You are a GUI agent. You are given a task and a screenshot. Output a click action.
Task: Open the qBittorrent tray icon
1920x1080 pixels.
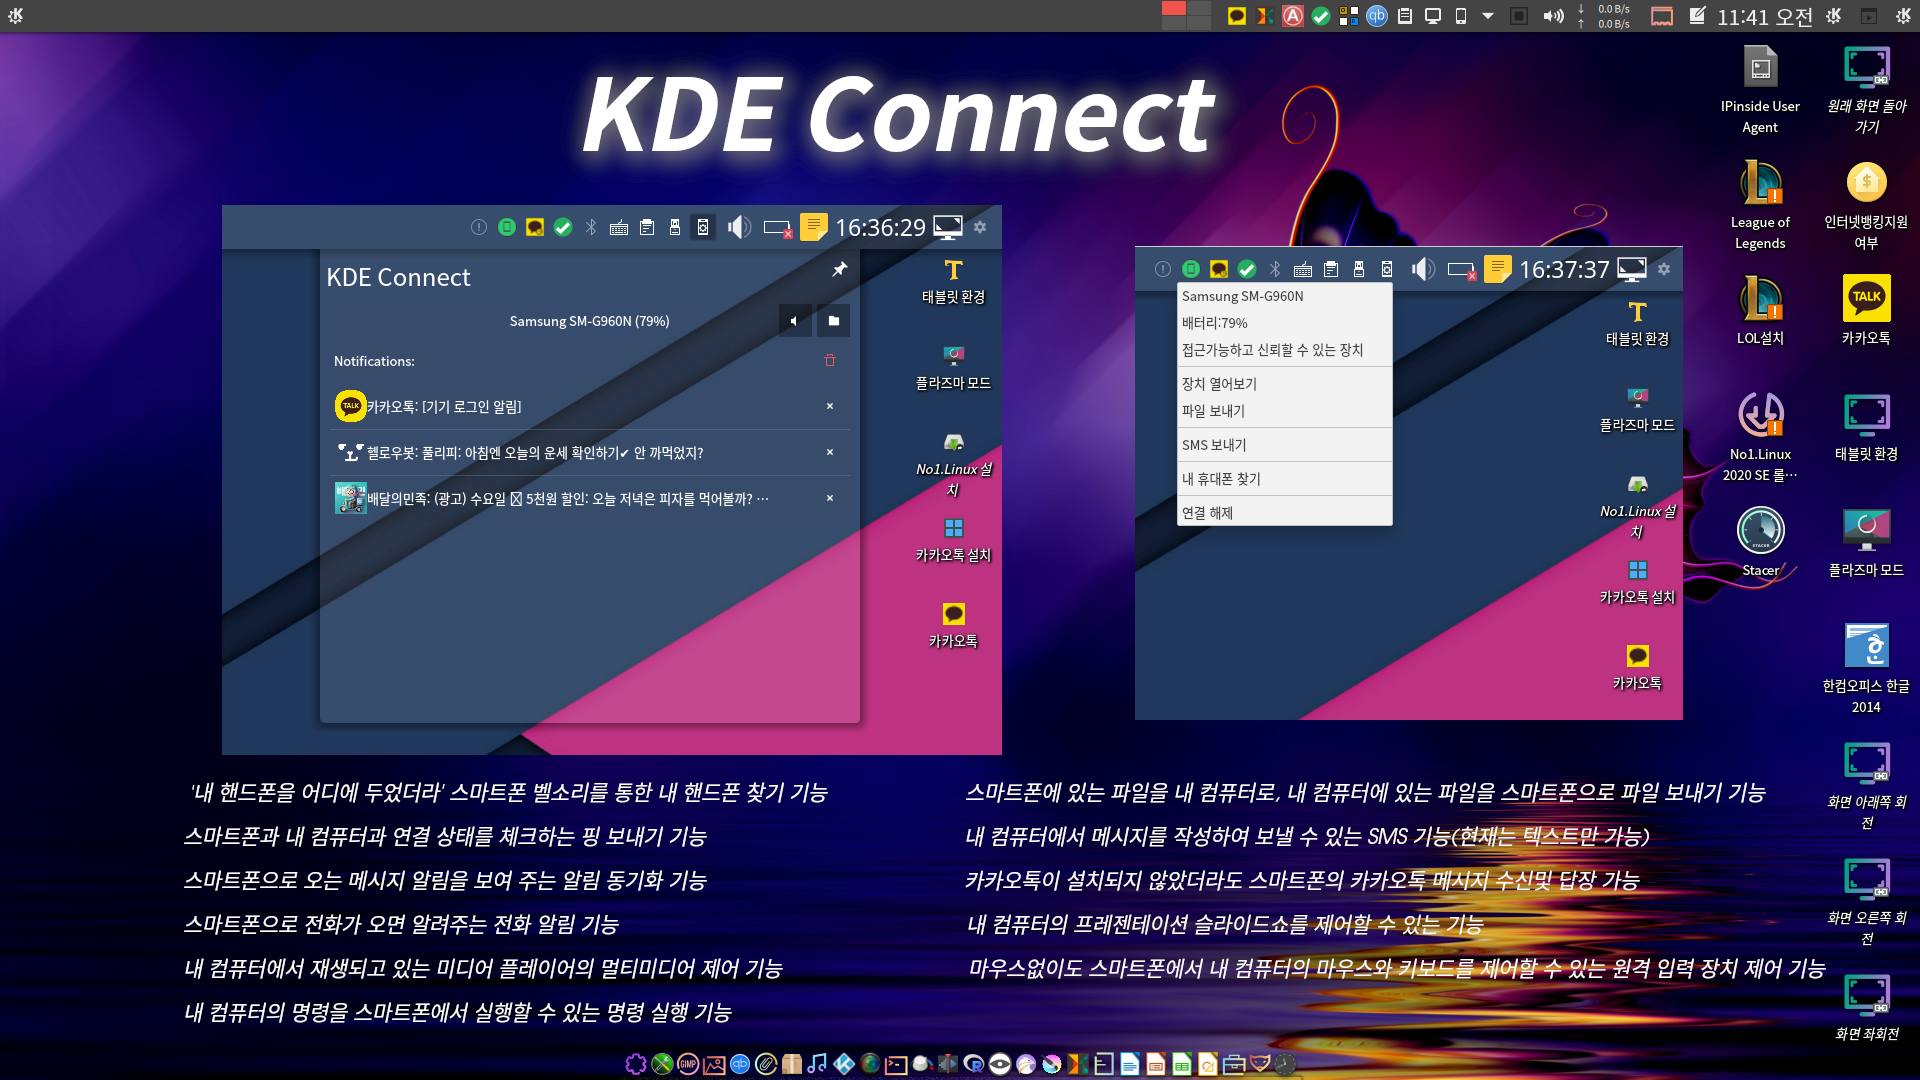pos(1377,16)
